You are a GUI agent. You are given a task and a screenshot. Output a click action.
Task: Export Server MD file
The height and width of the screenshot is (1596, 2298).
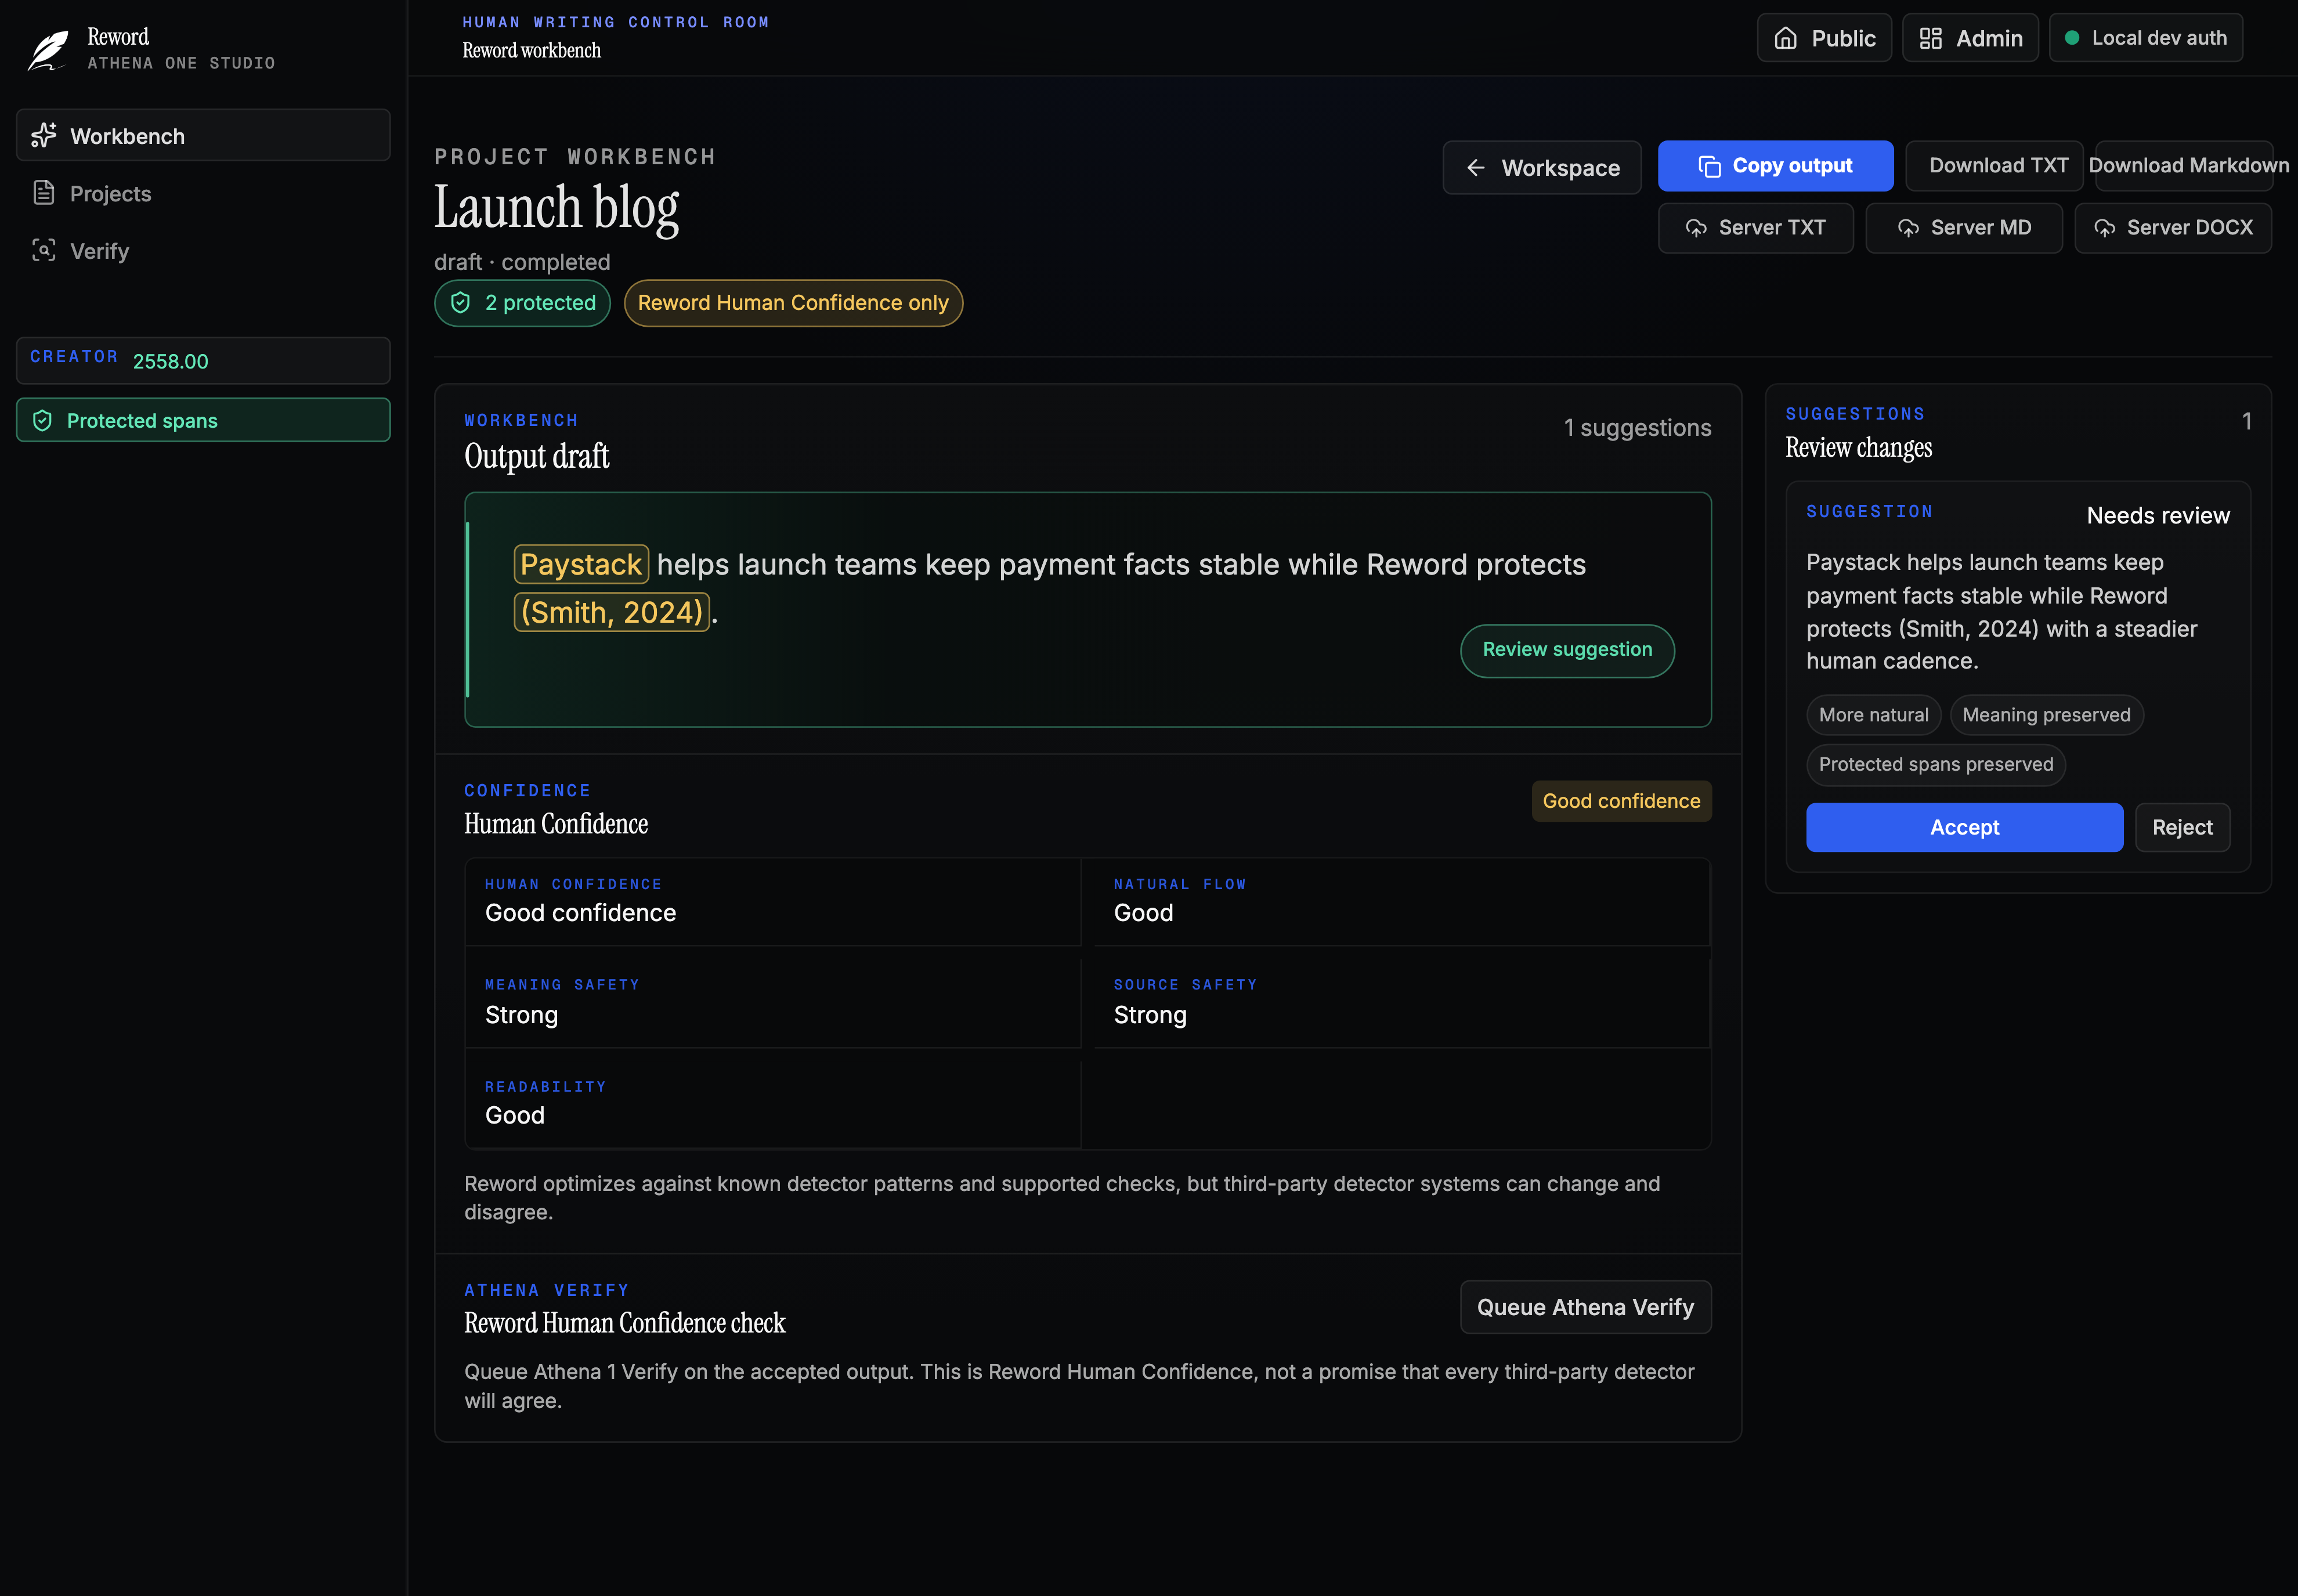pyautogui.click(x=1963, y=228)
